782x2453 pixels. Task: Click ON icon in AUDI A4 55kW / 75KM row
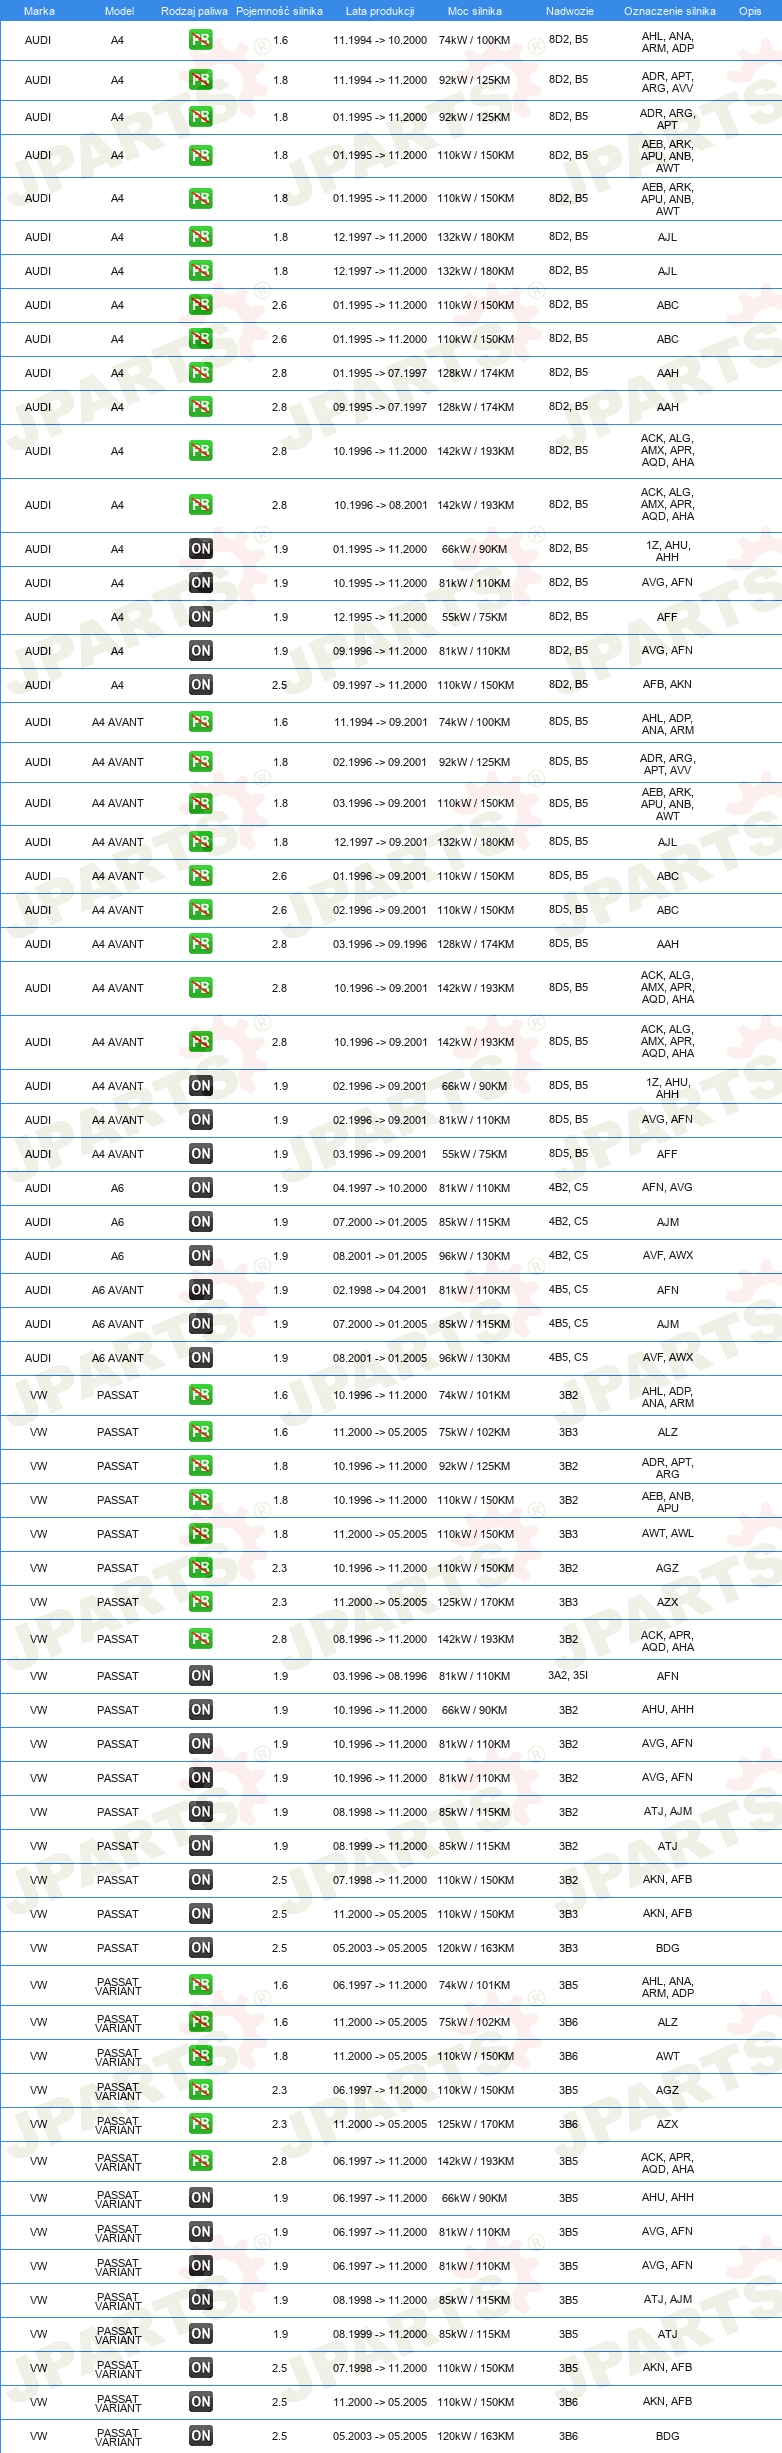[x=200, y=617]
